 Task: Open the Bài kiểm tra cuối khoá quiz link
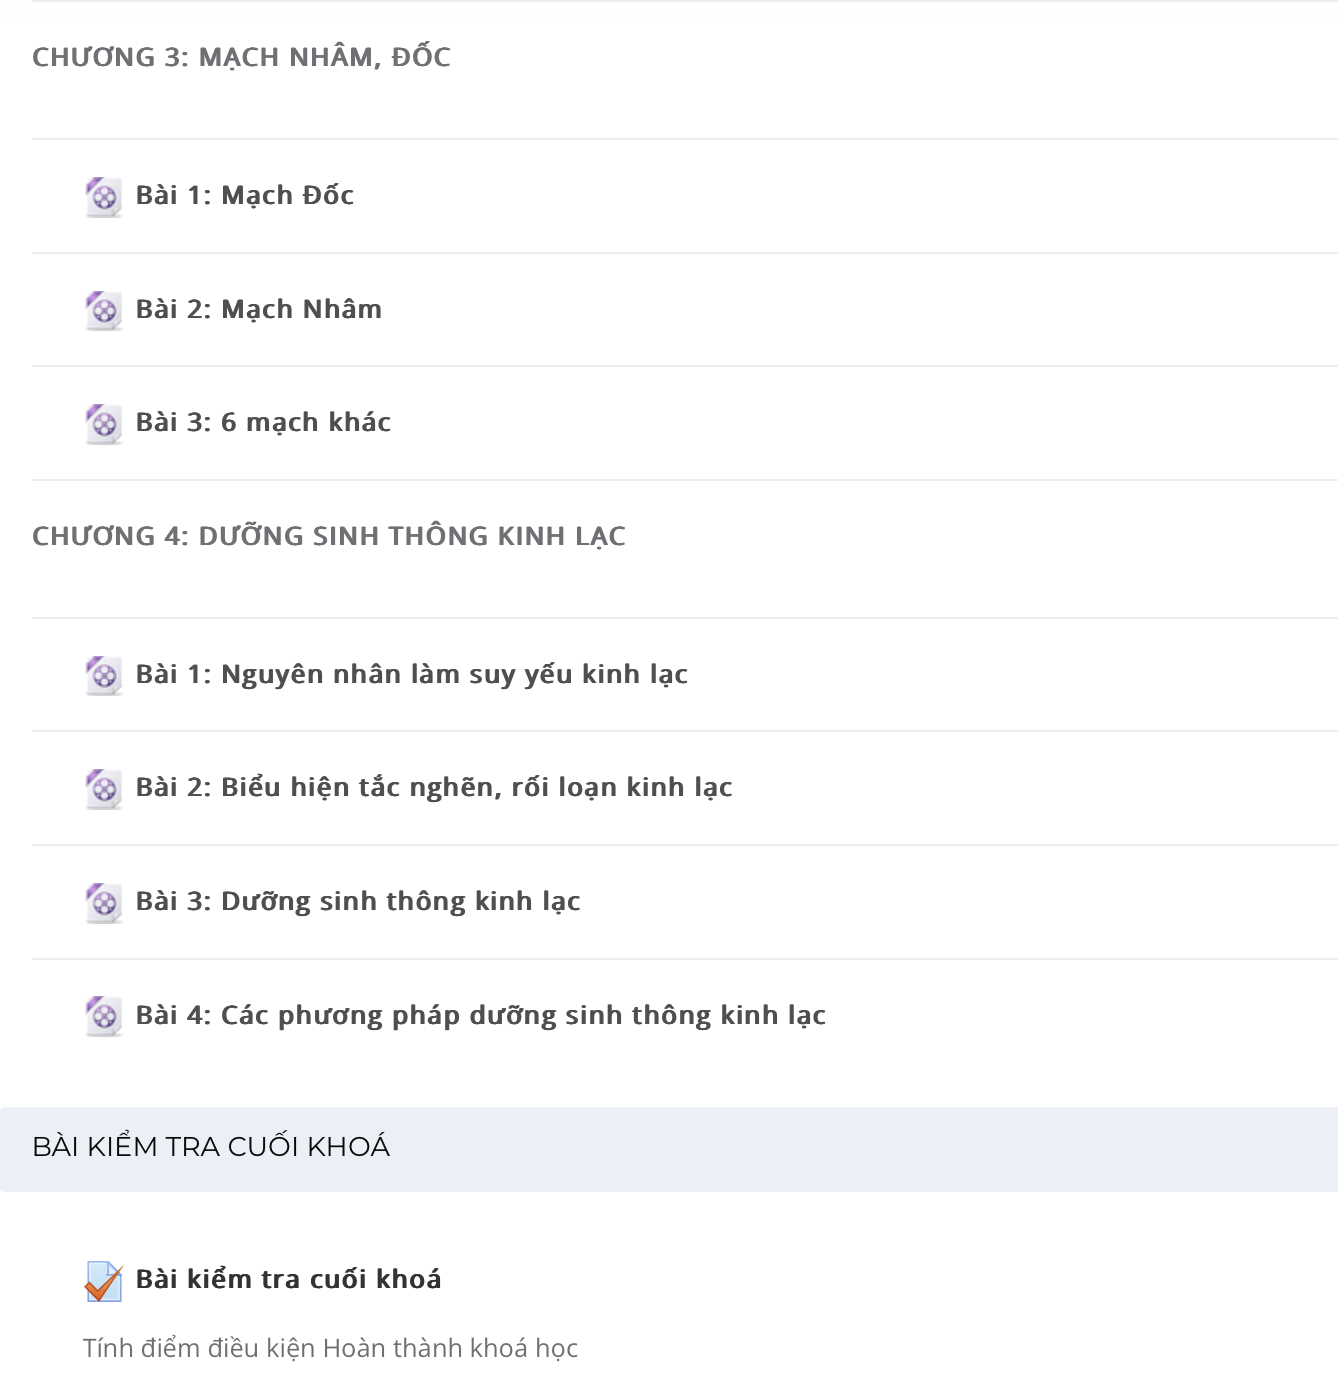click(289, 1279)
